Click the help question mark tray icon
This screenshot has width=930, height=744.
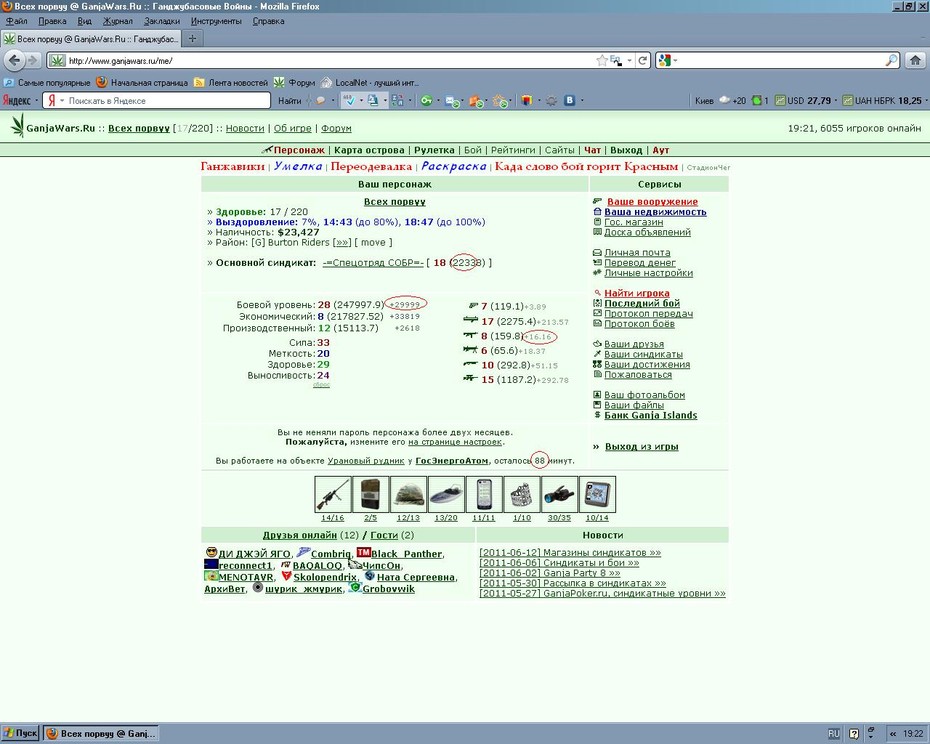pos(854,734)
